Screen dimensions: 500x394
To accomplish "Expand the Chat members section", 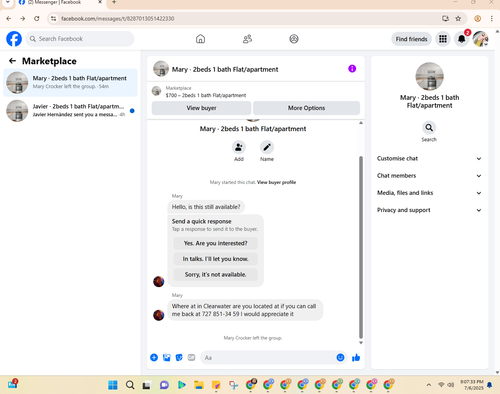I will (x=429, y=176).
